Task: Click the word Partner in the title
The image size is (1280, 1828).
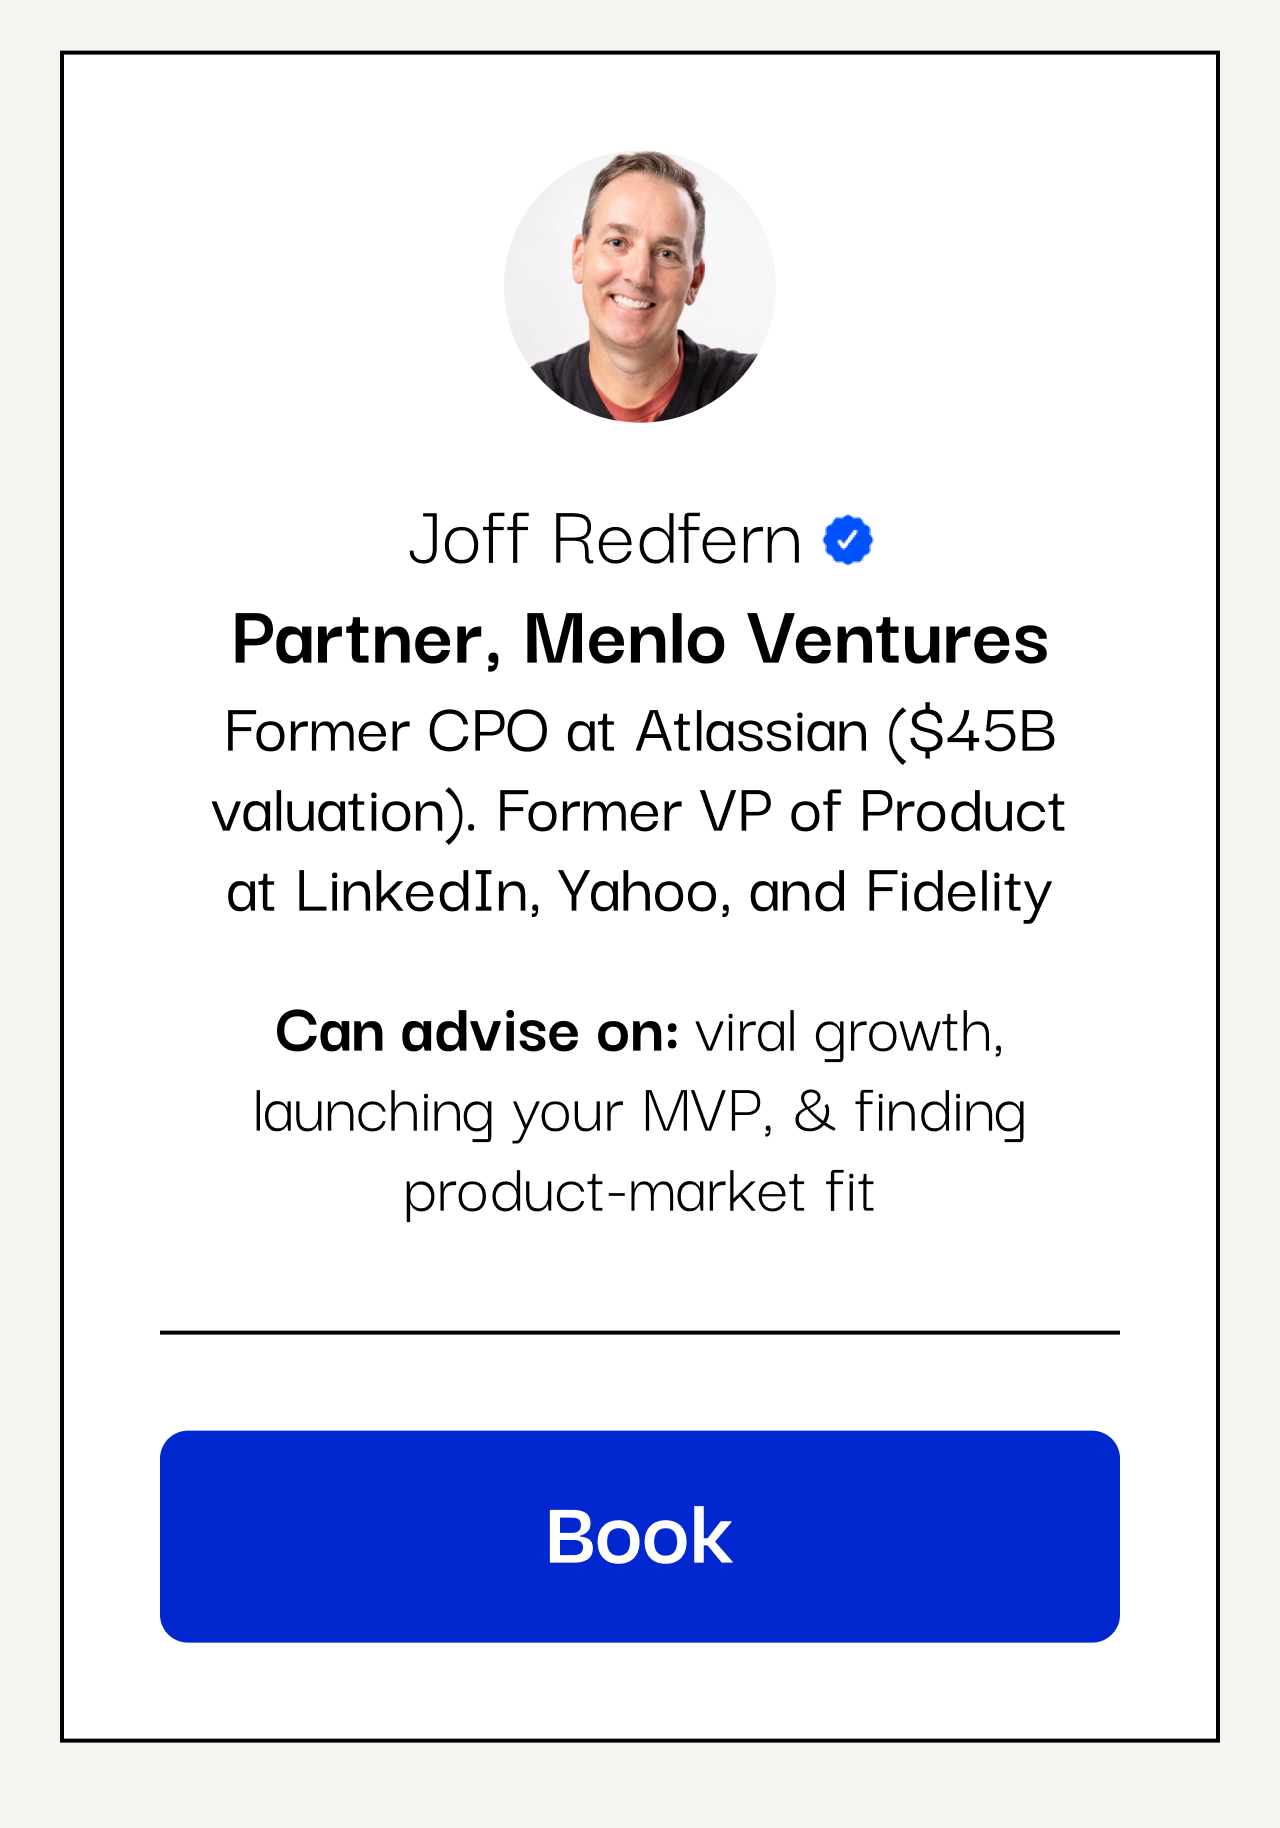Action: pos(358,640)
